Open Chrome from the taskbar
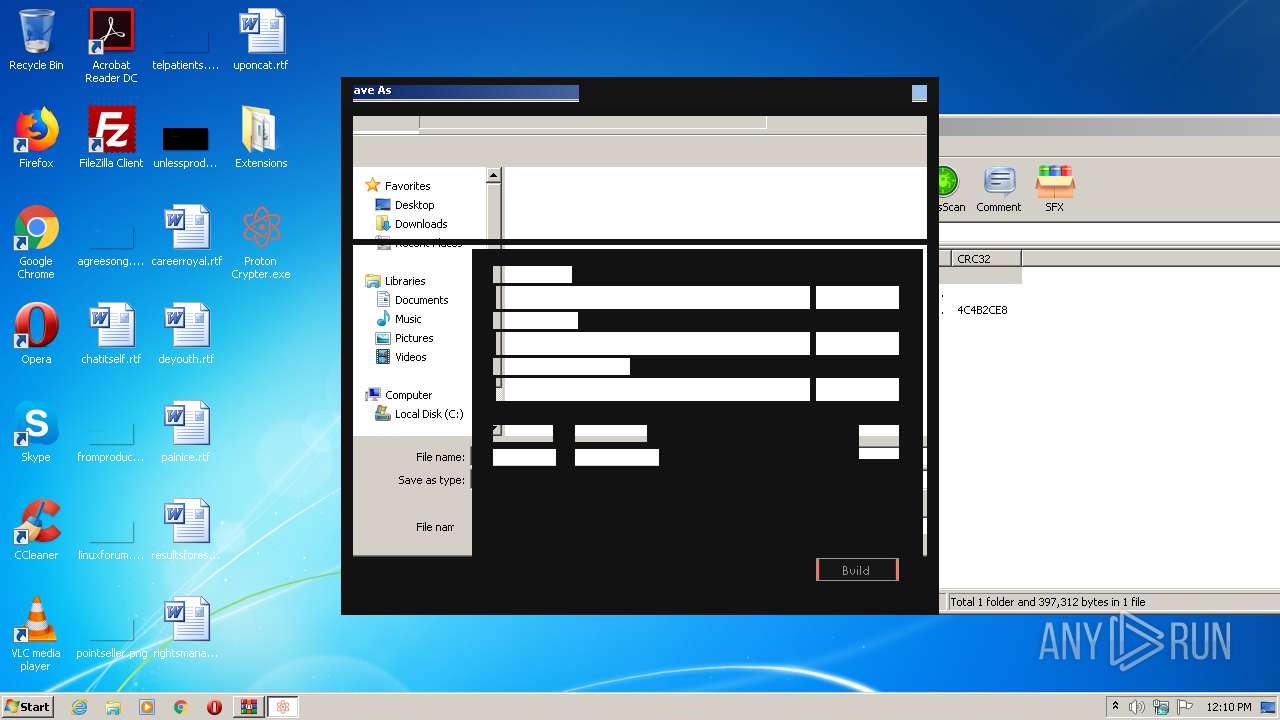This screenshot has height=720, width=1280. pyautogui.click(x=181, y=707)
